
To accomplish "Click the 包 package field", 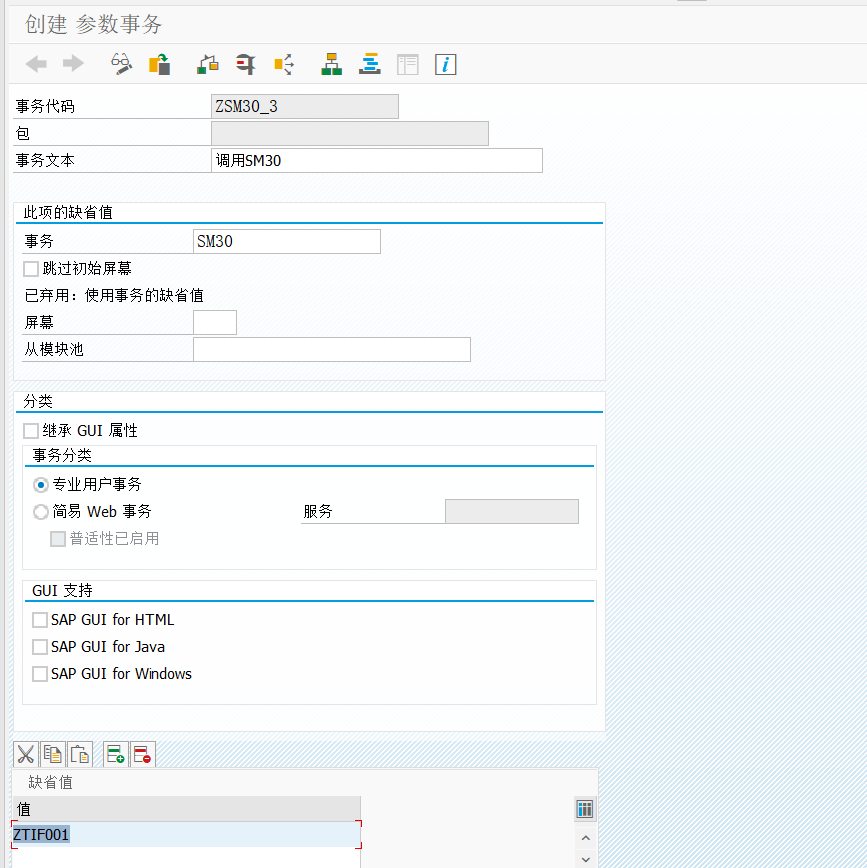I will (x=350, y=133).
